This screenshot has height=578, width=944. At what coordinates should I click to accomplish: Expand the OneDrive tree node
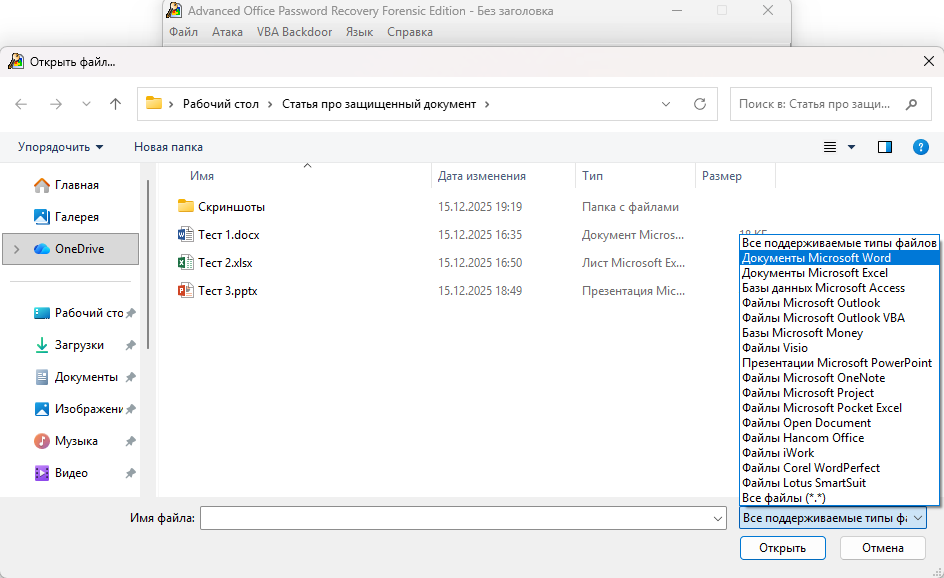coord(16,249)
